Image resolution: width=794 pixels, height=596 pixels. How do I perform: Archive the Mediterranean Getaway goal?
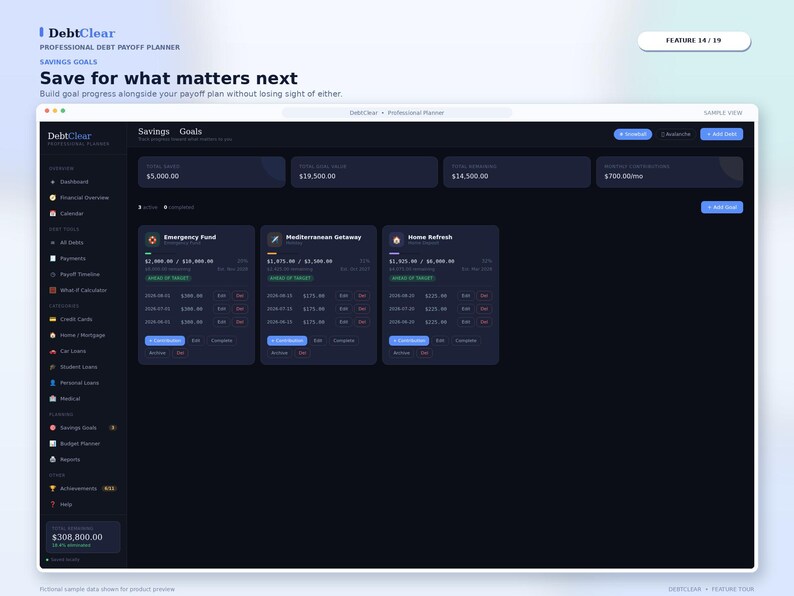[280, 353]
